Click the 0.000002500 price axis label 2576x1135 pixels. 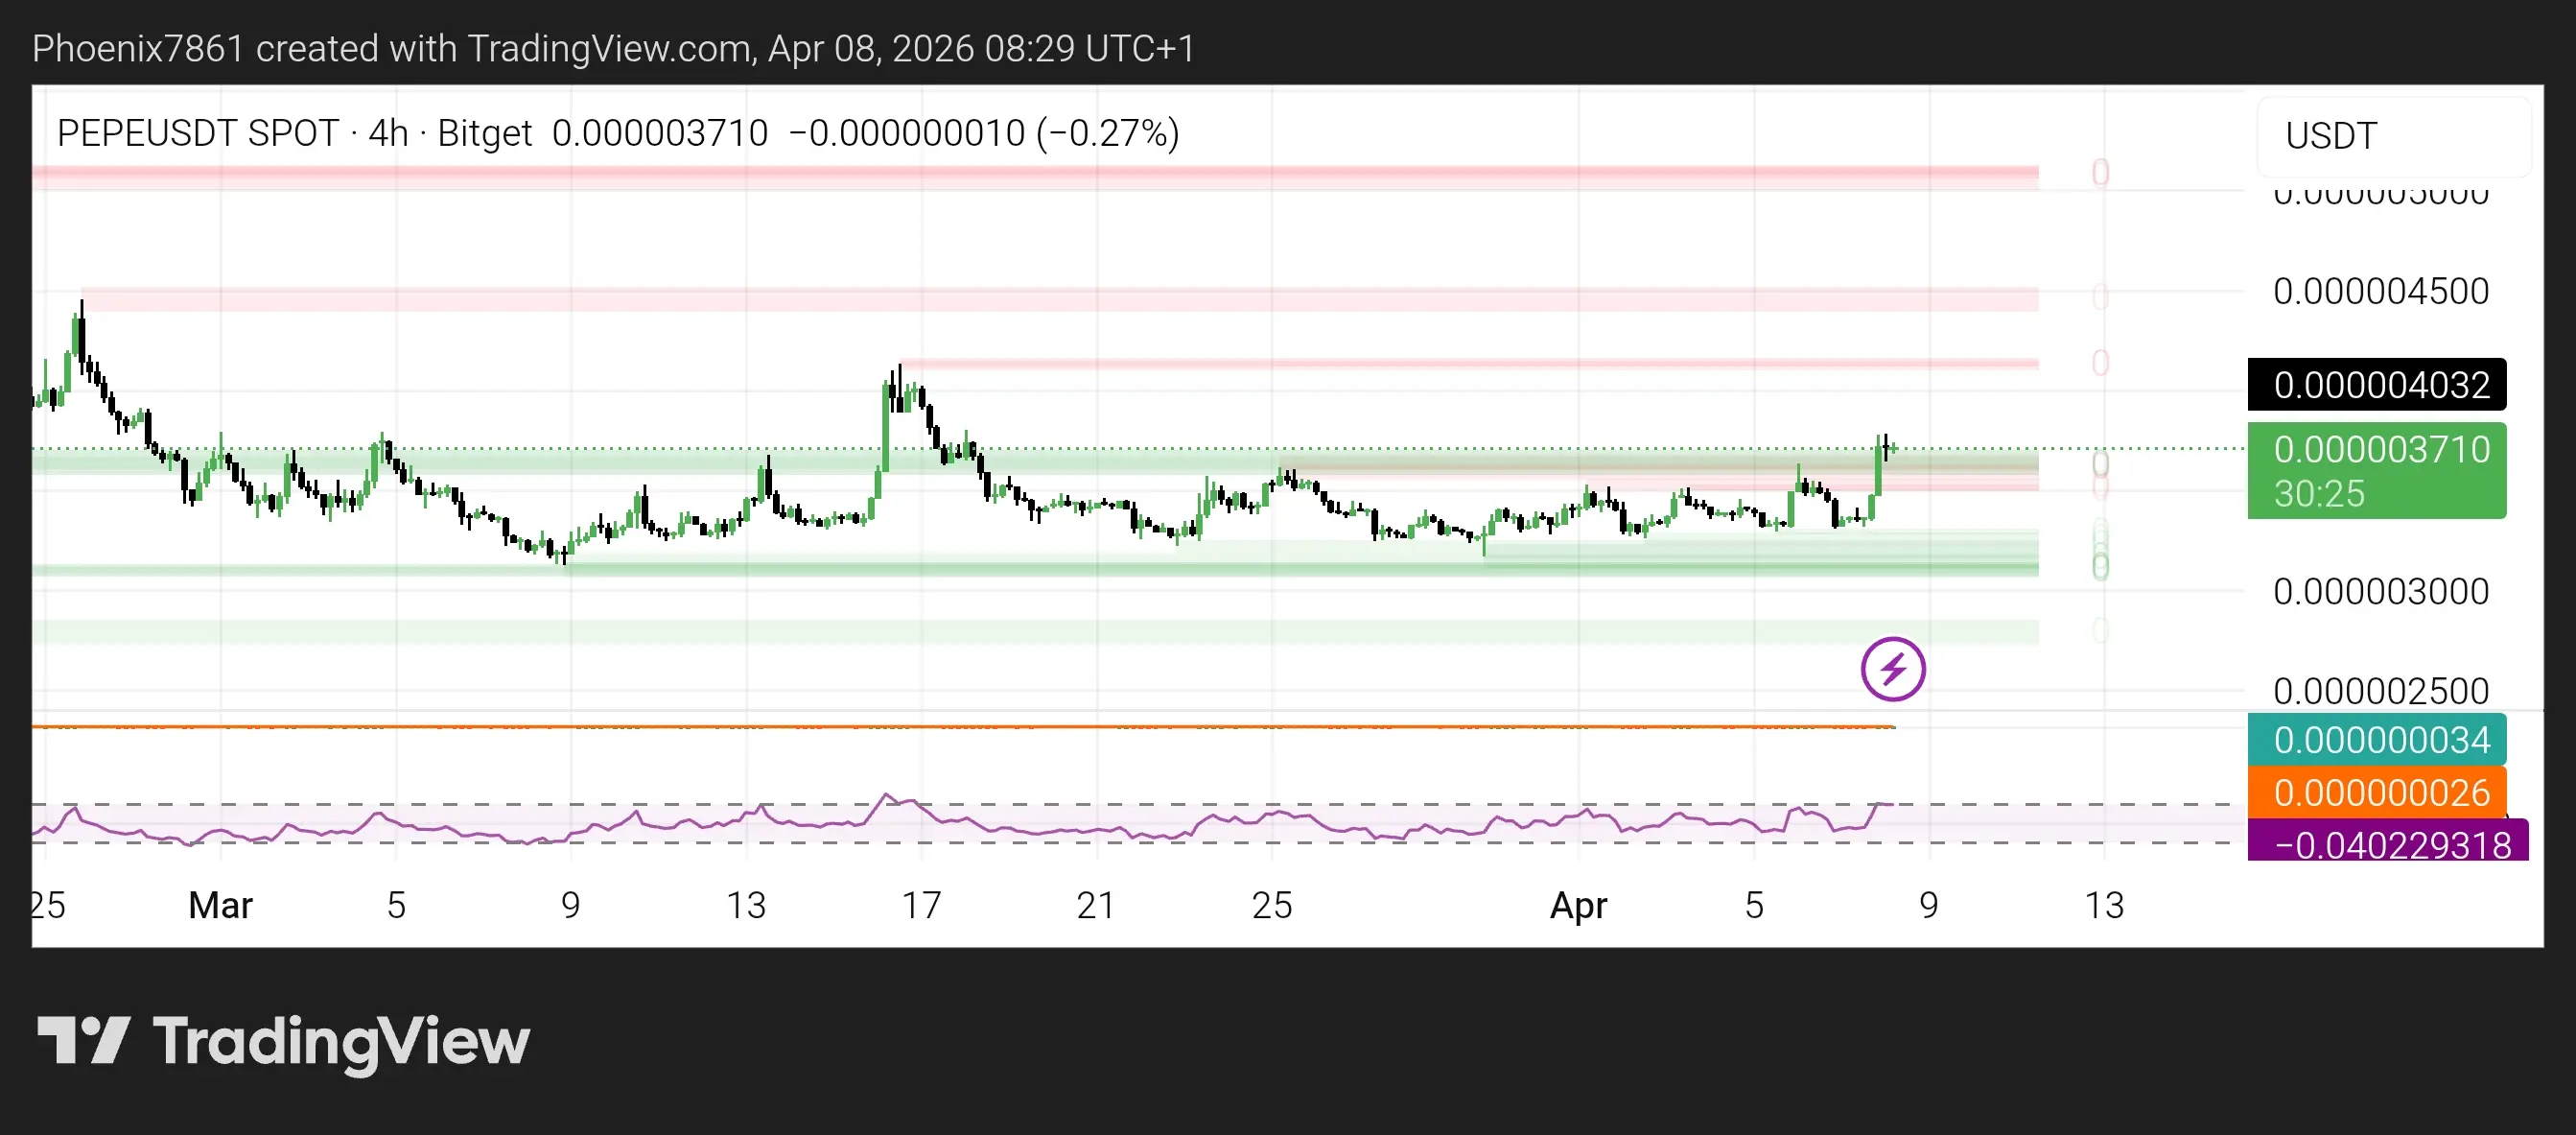point(2380,691)
